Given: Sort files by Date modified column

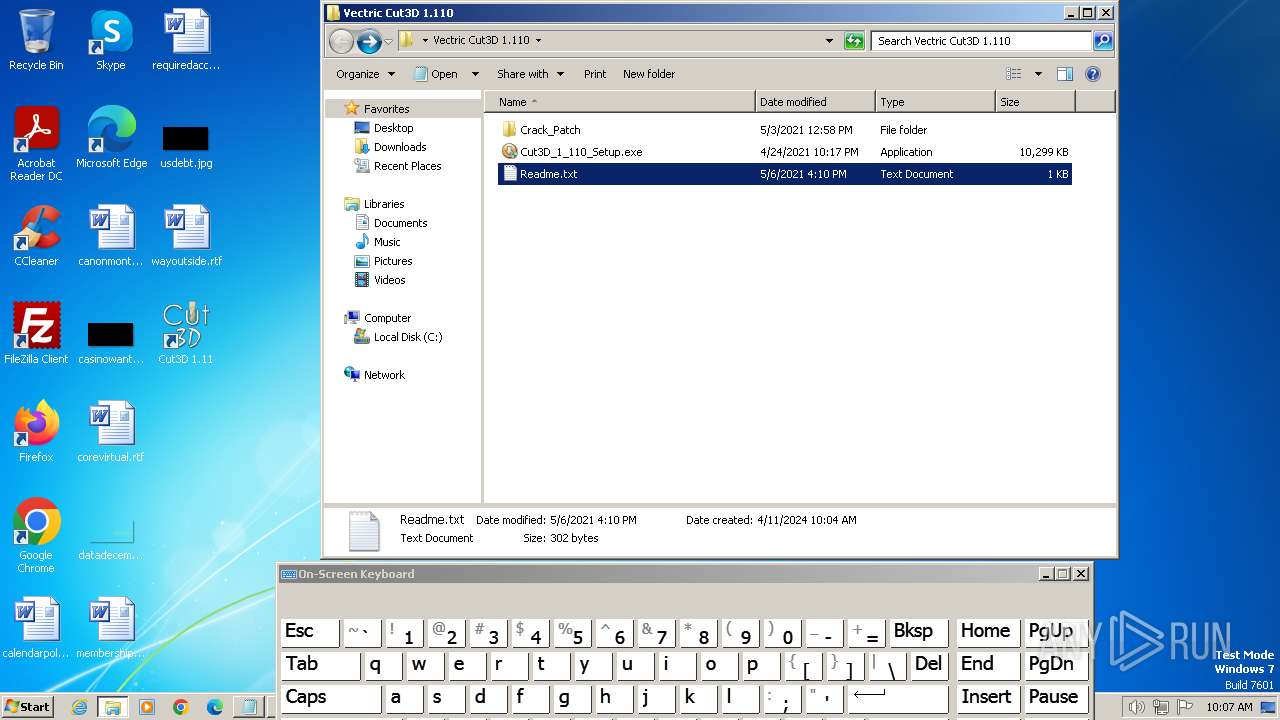Looking at the screenshot, I should (815, 102).
